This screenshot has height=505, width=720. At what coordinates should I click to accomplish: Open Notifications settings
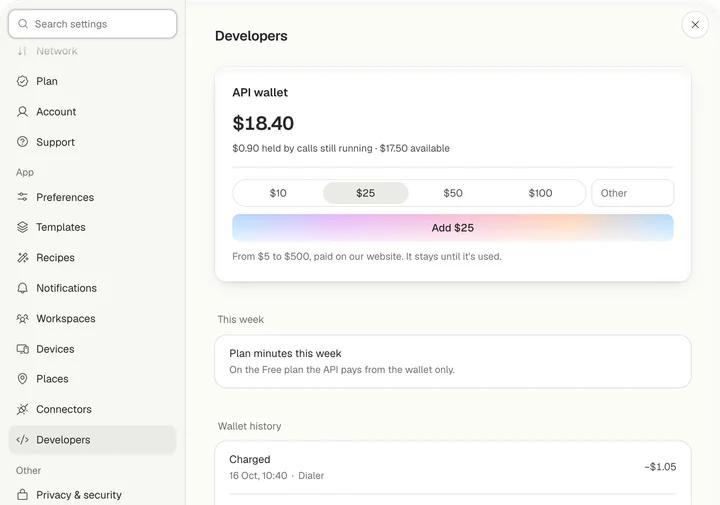[92, 288]
